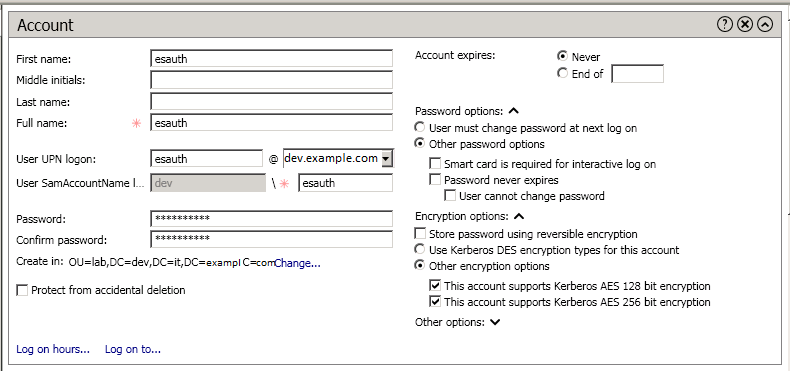Image resolution: width=790 pixels, height=371 pixels.
Task: Focus the Password field
Action: (x=272, y=219)
